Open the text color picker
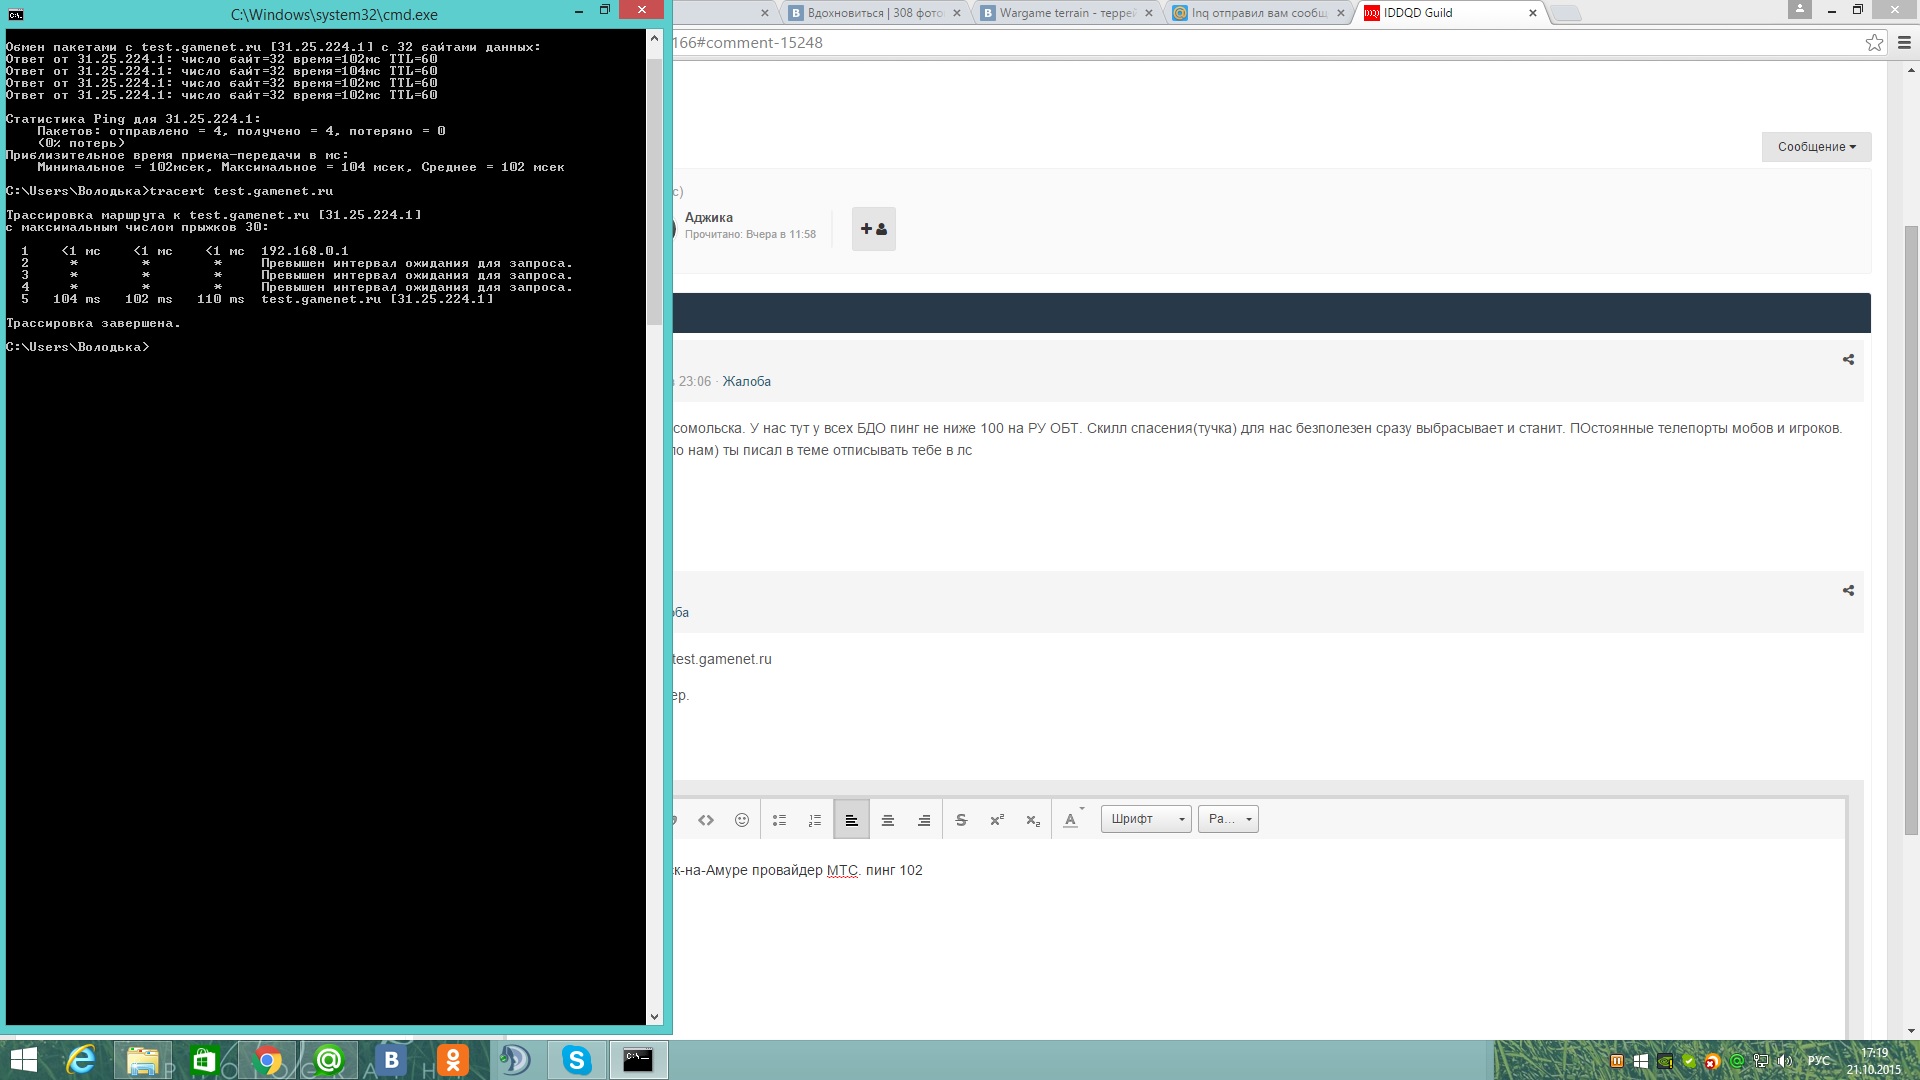 point(1071,819)
